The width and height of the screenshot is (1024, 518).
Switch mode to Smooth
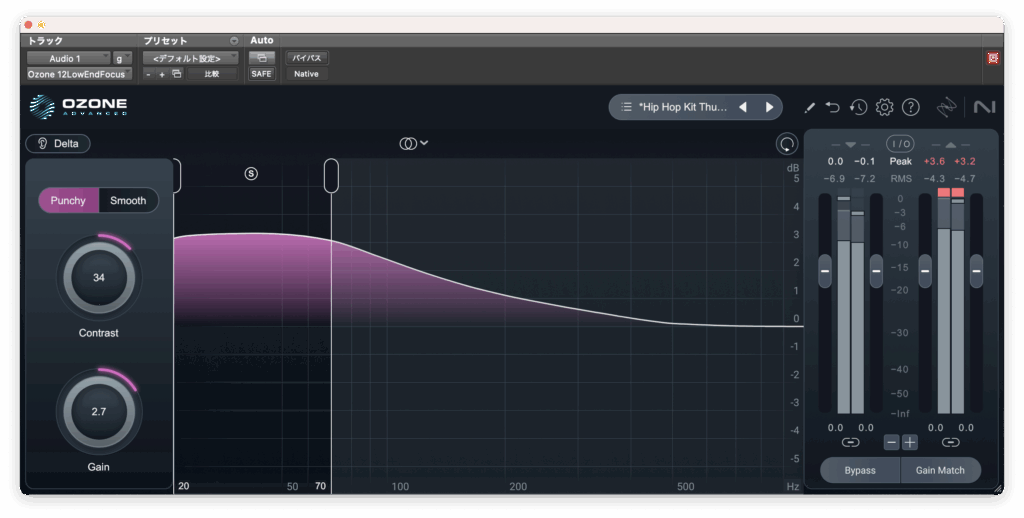tap(128, 201)
